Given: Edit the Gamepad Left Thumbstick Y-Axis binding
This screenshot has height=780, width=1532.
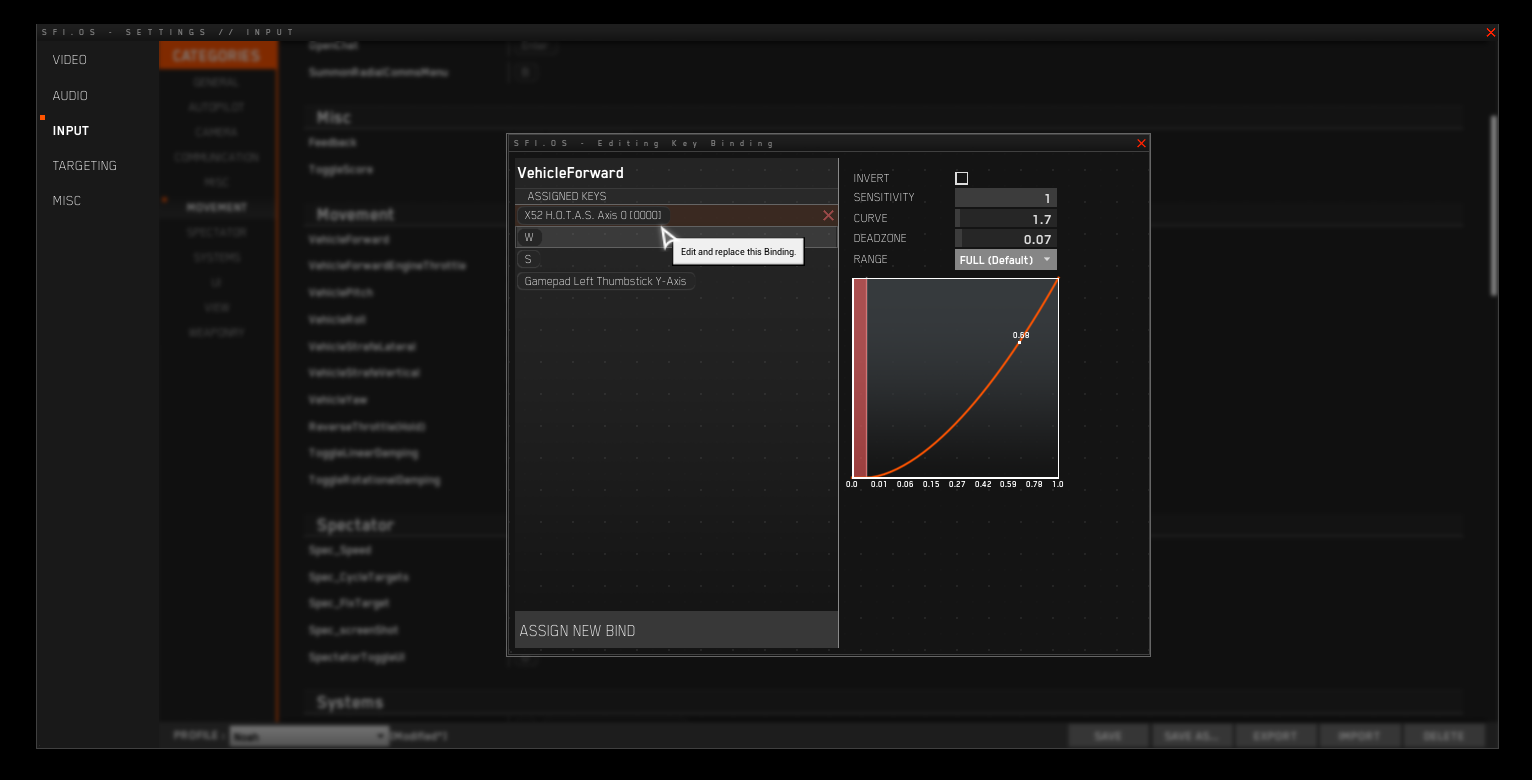Looking at the screenshot, I should (605, 281).
